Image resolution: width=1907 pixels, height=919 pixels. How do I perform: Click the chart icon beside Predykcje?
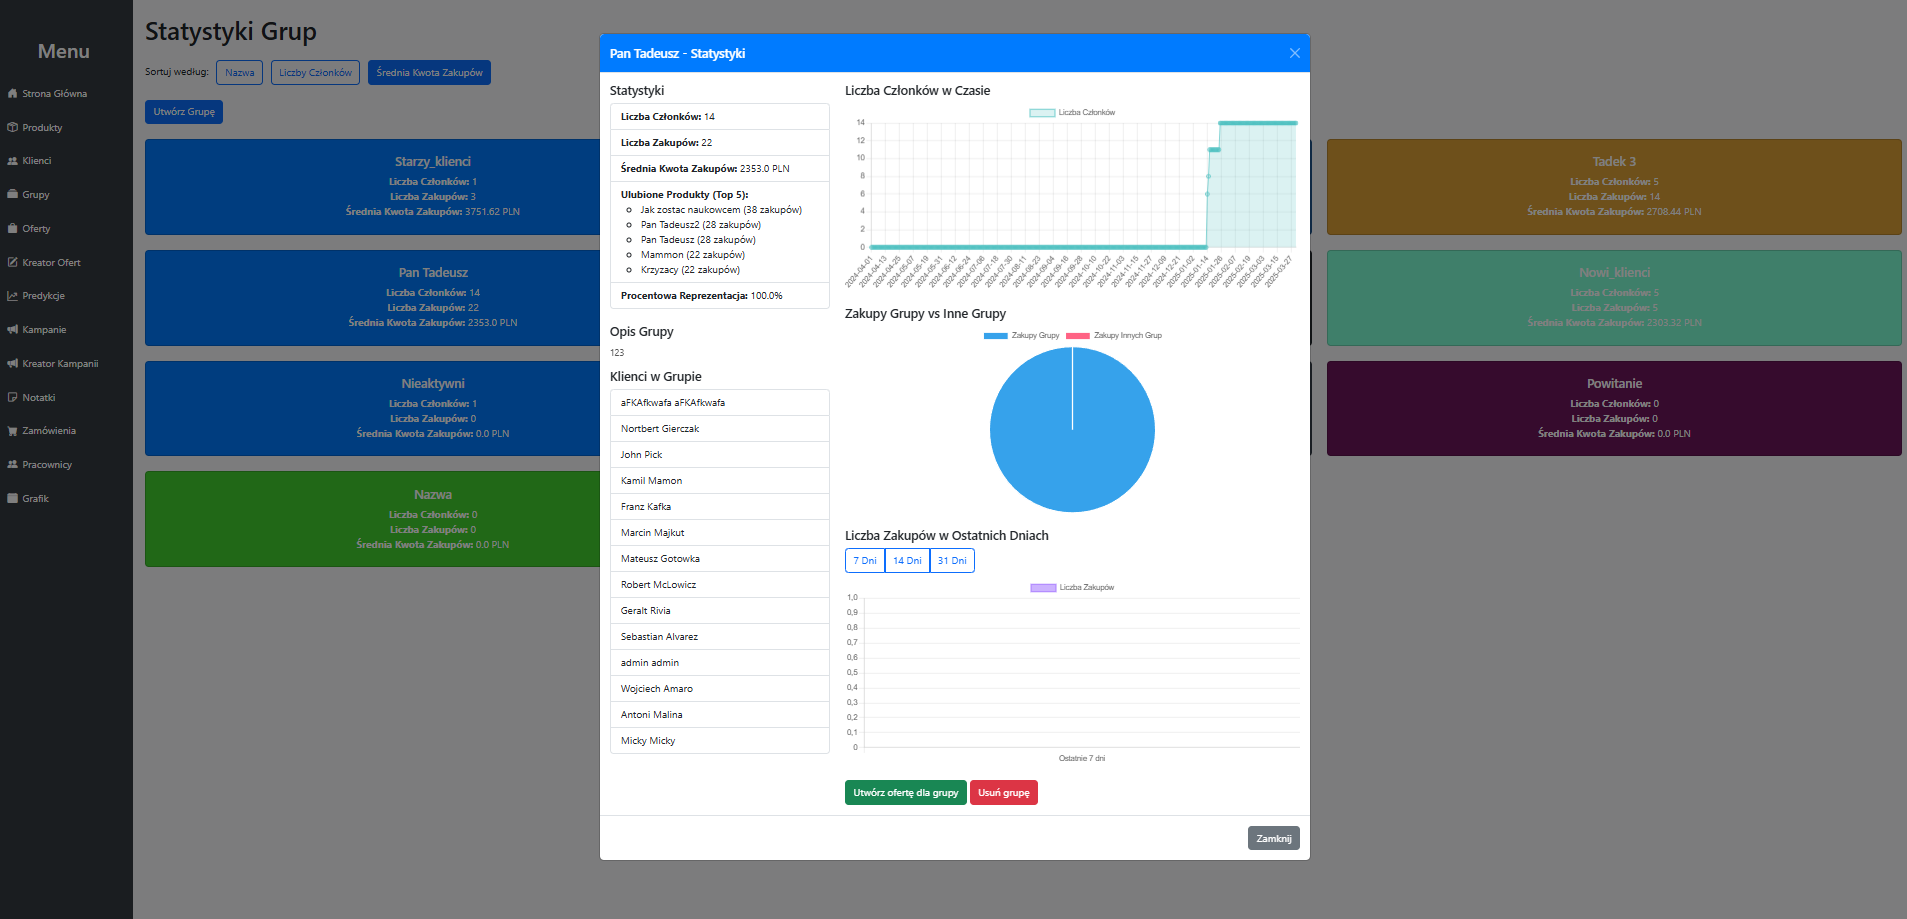(x=12, y=296)
